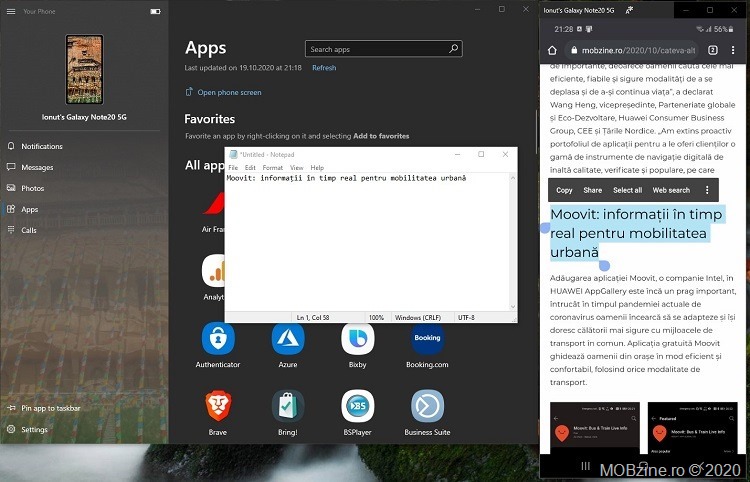
Task: Open the Air France app icon
Action: coord(213,204)
